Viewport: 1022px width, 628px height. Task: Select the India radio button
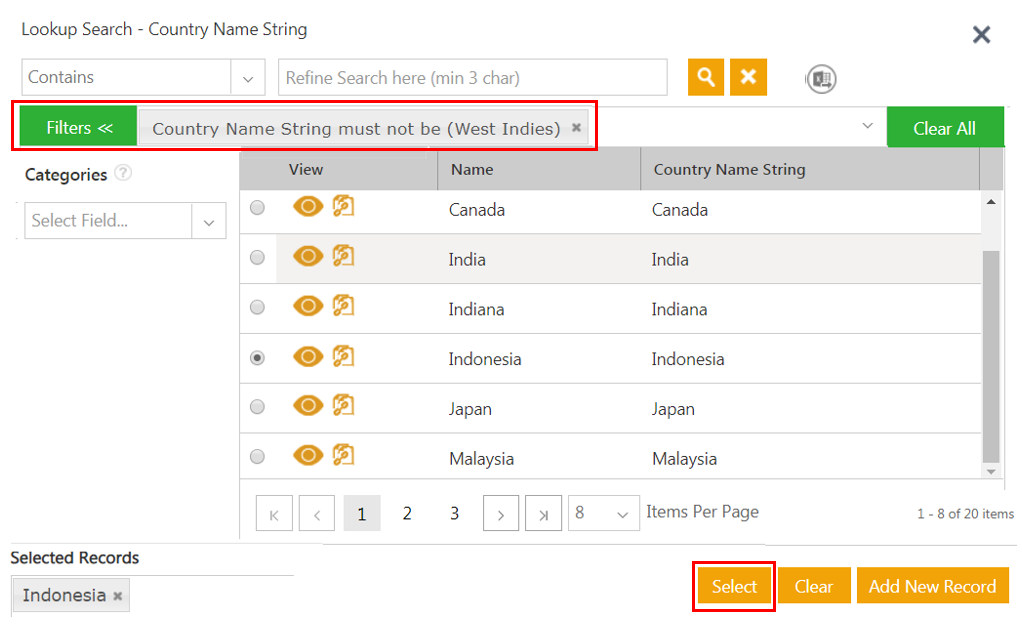coord(257,258)
